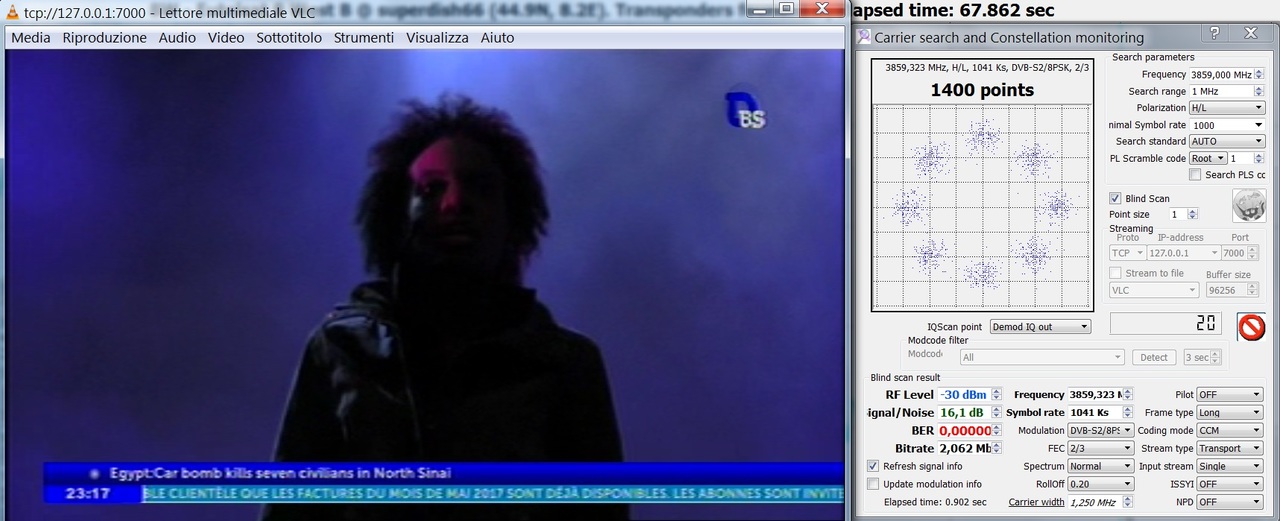Open the Video menu in VLC
Screen dimensions: 1280x521
226,38
